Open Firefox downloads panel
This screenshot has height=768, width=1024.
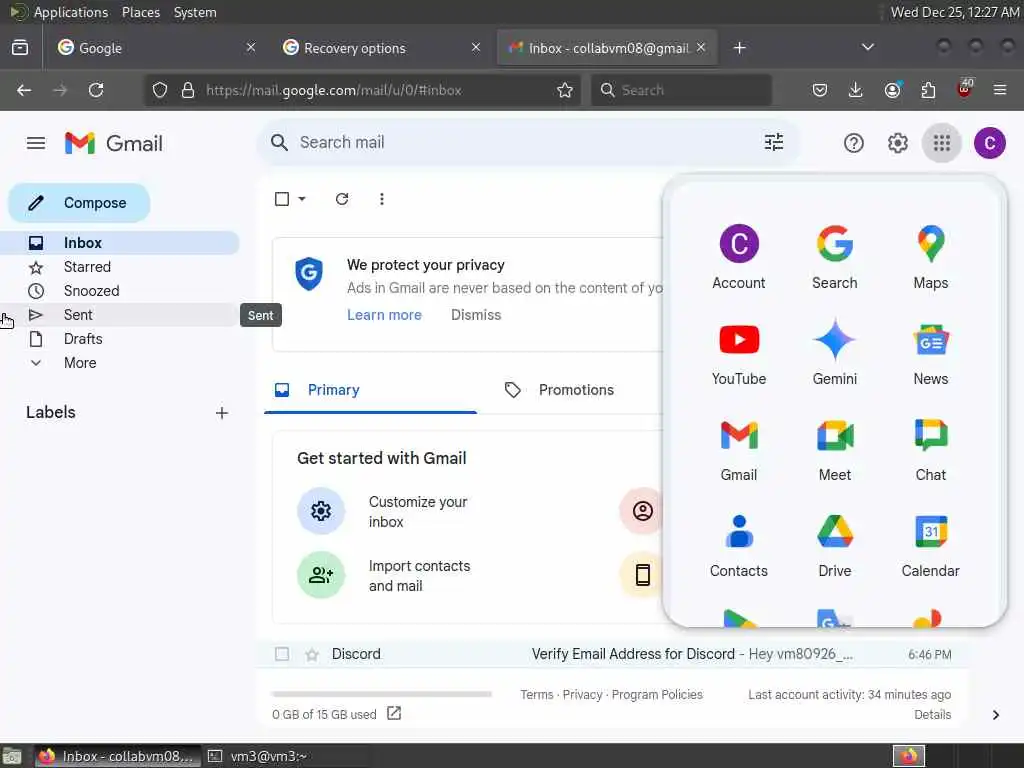(856, 90)
